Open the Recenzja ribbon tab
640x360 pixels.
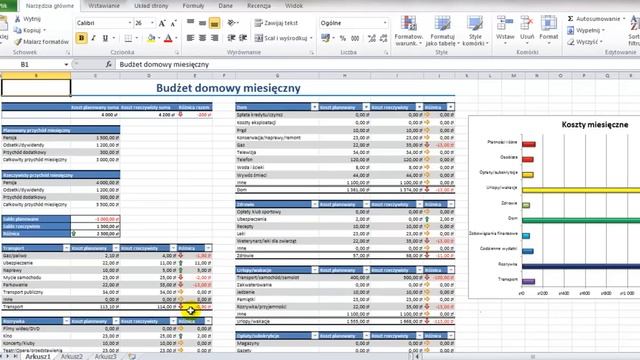(x=259, y=6)
